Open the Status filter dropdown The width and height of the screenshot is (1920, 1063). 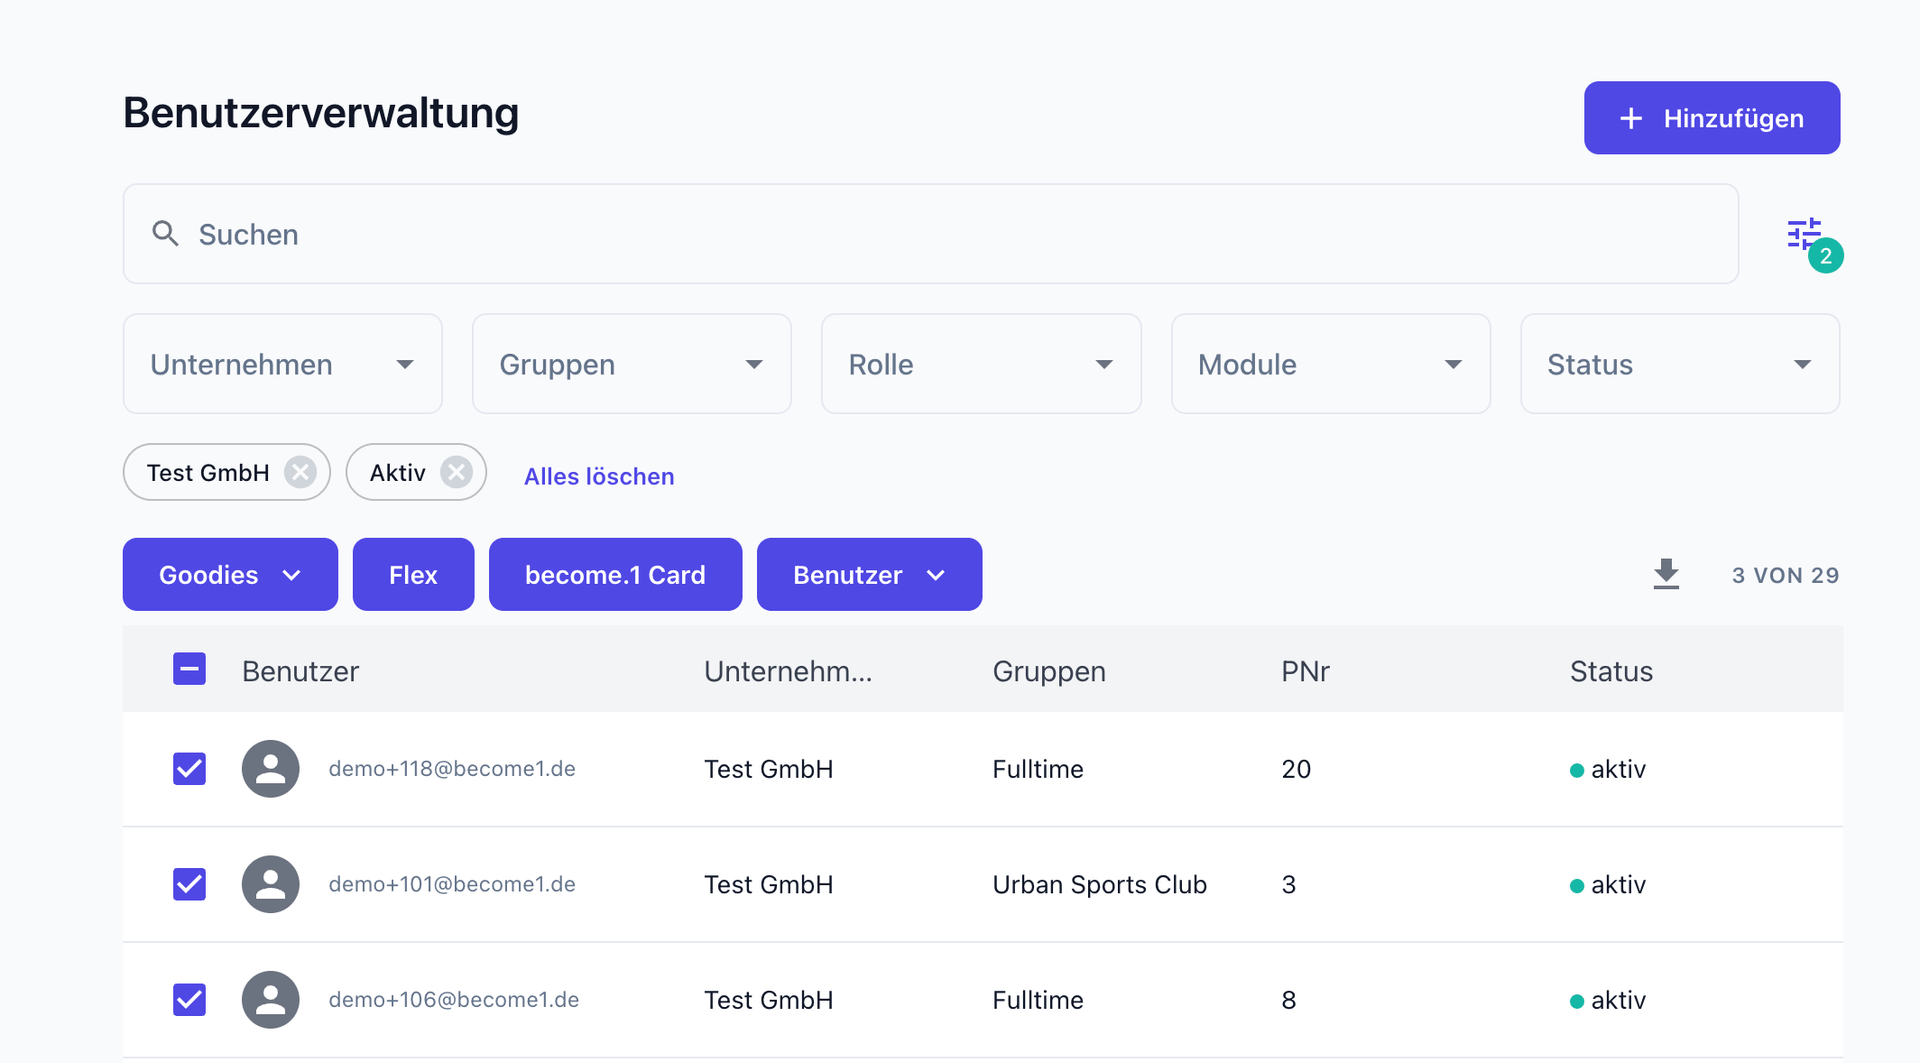click(1679, 364)
